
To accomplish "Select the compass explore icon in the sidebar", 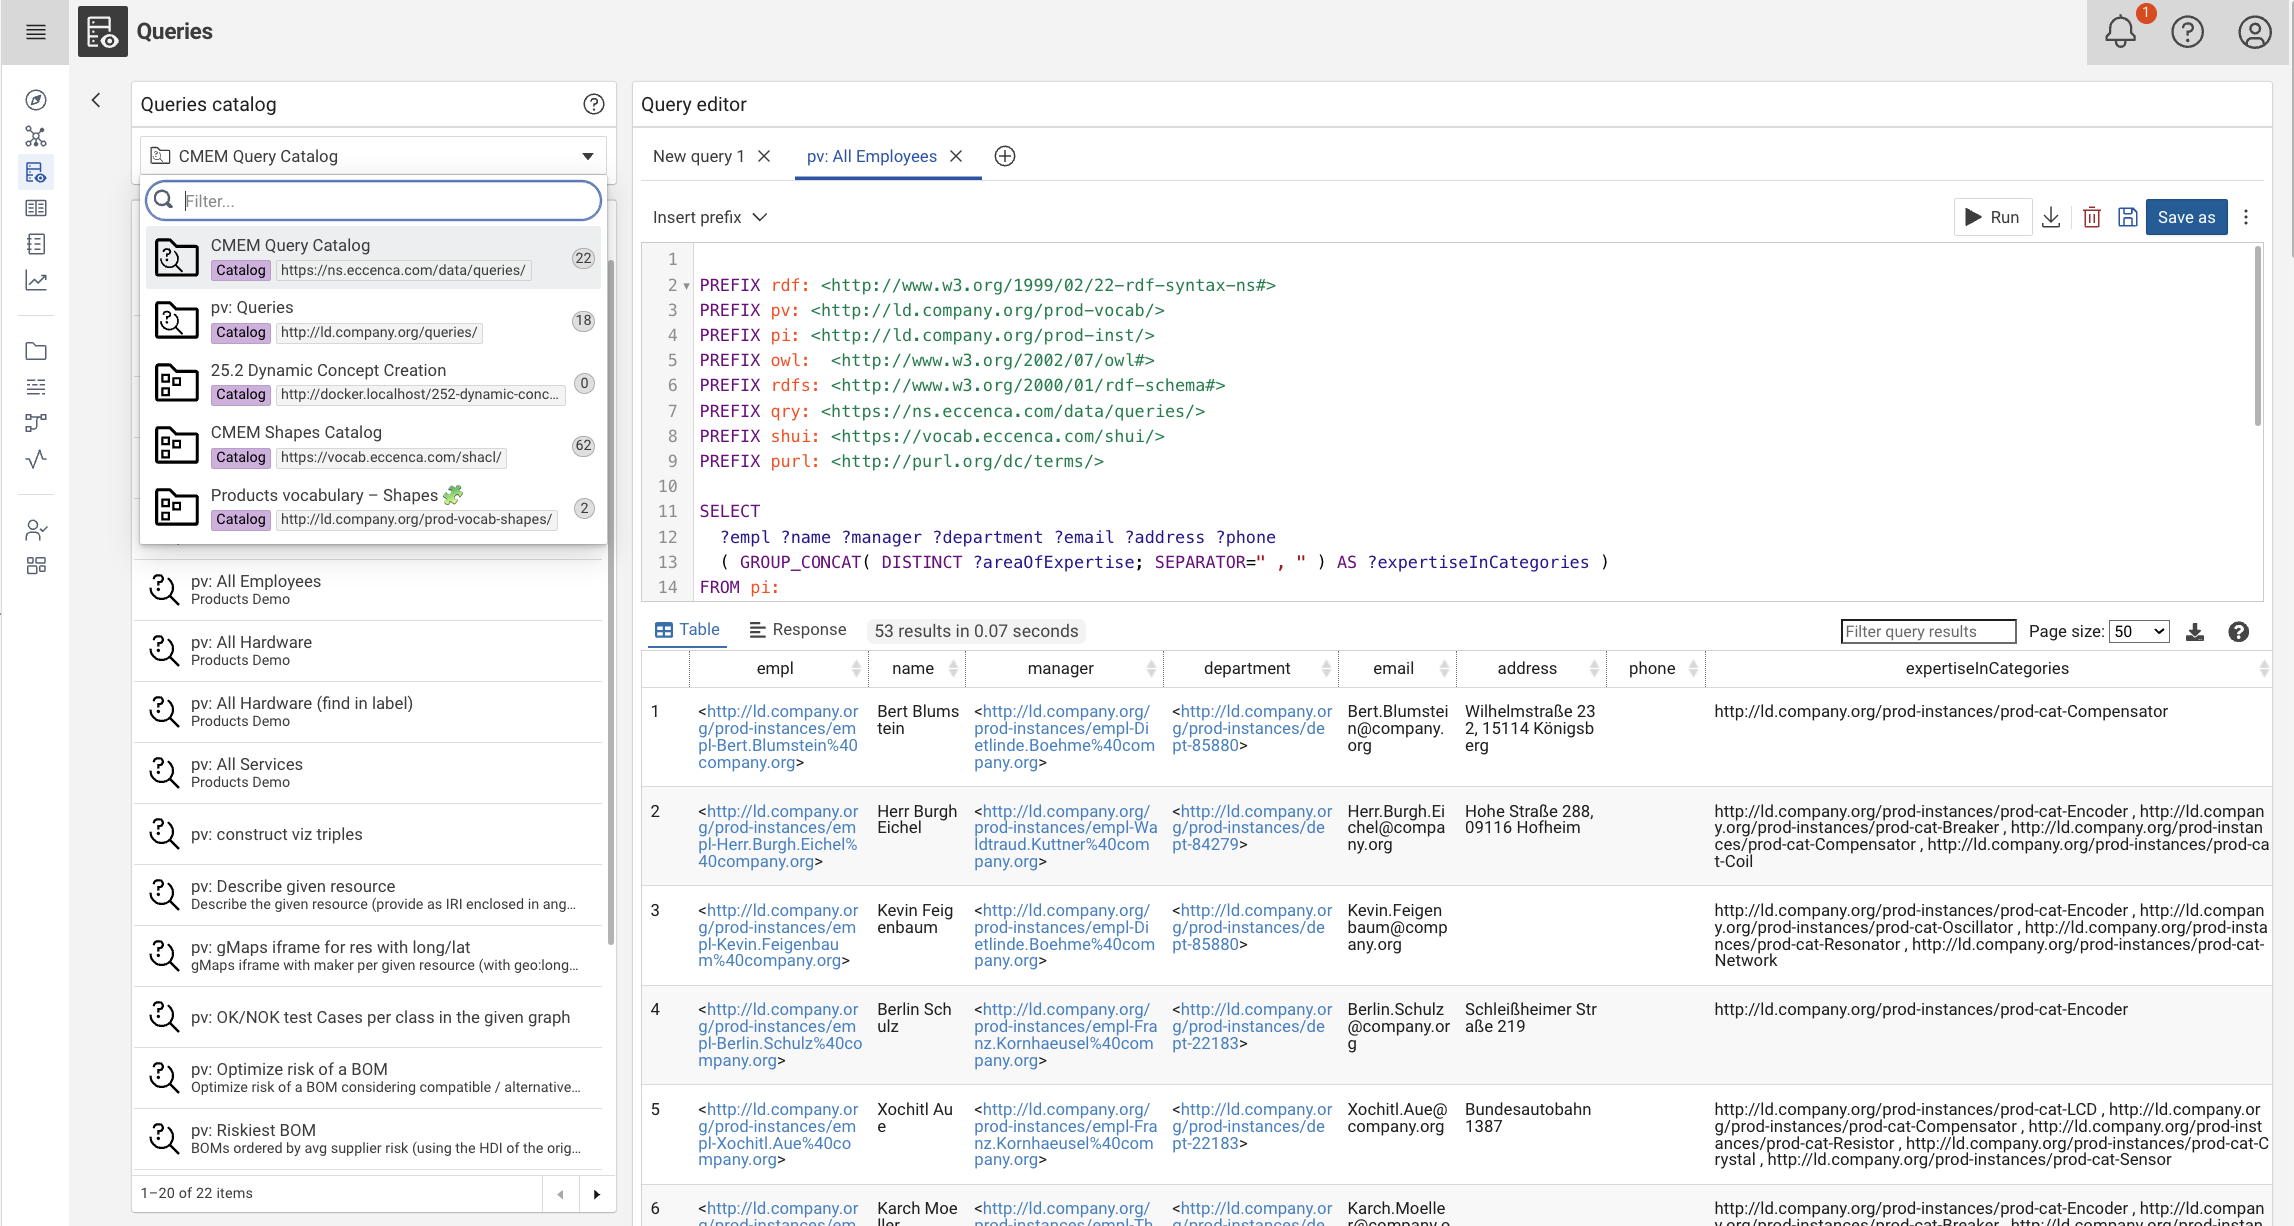I will (35, 100).
